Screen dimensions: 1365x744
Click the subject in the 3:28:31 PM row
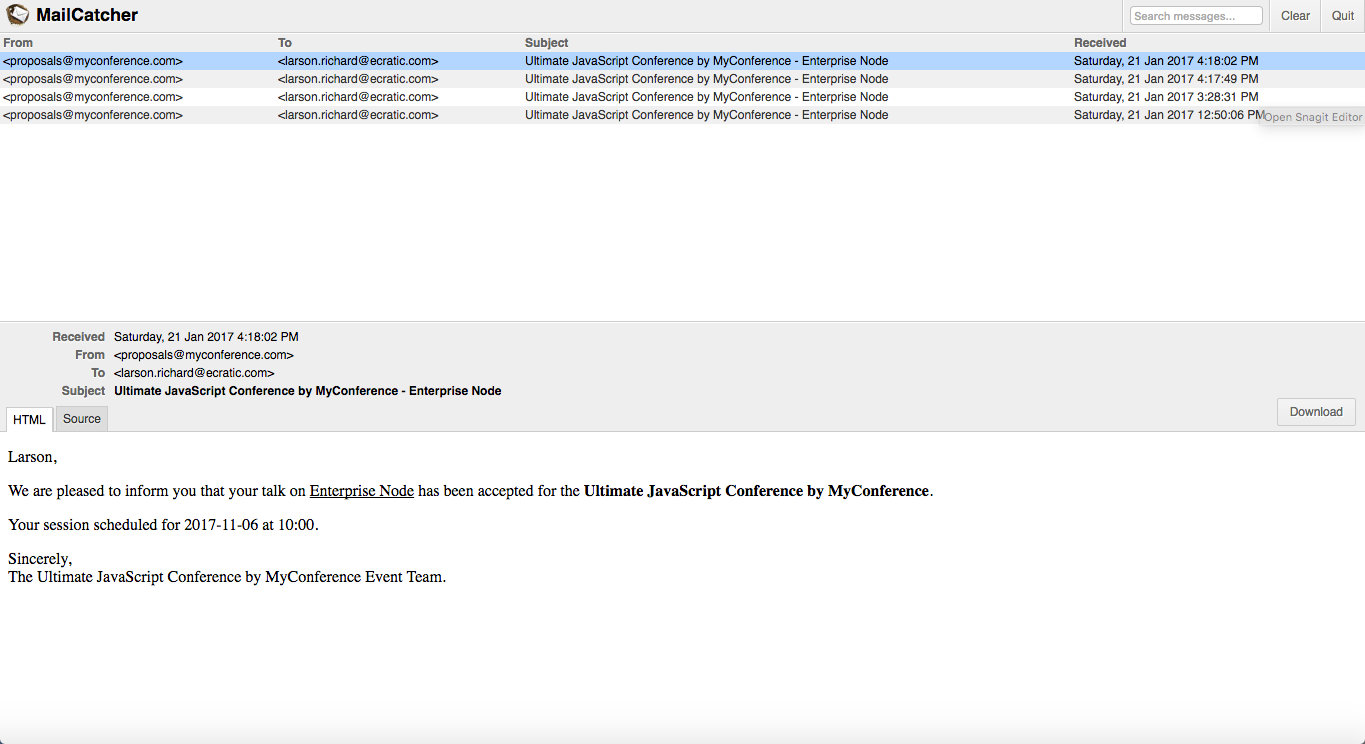707,97
